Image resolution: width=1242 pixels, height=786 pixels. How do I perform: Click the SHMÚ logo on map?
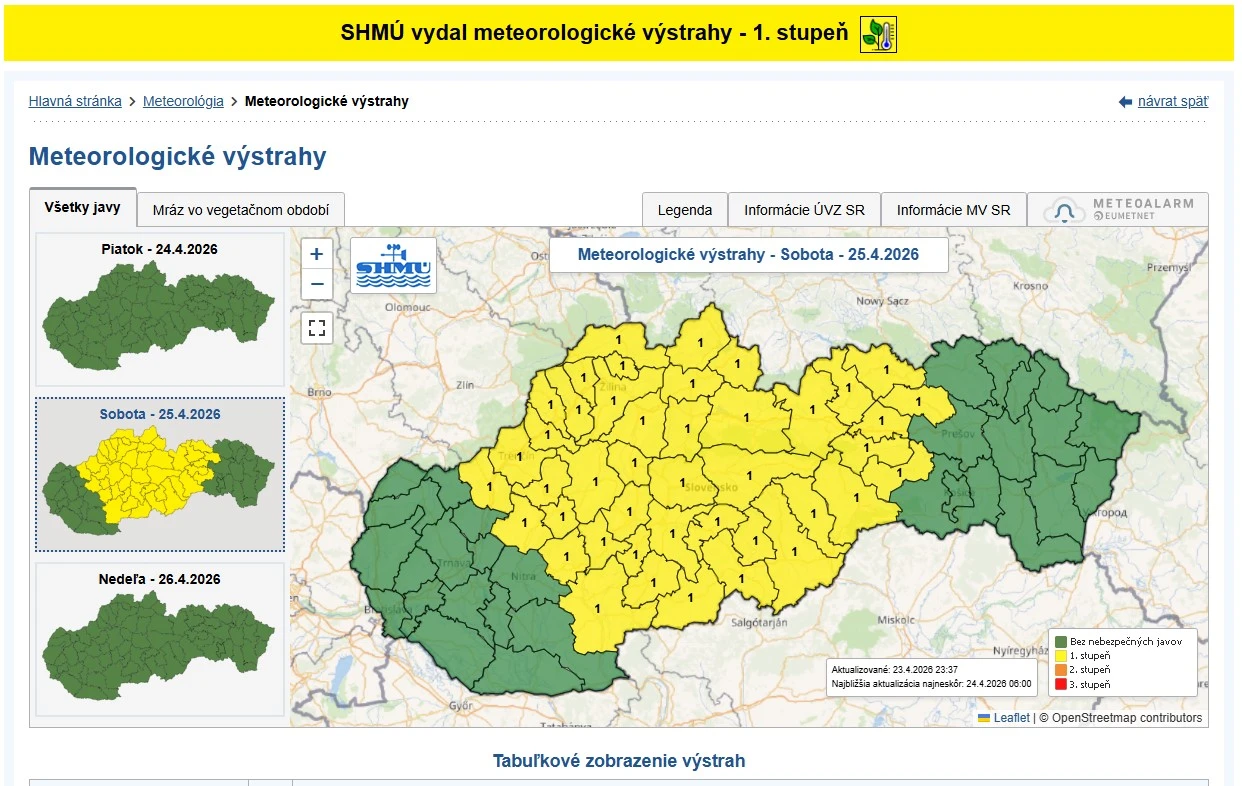[x=393, y=265]
